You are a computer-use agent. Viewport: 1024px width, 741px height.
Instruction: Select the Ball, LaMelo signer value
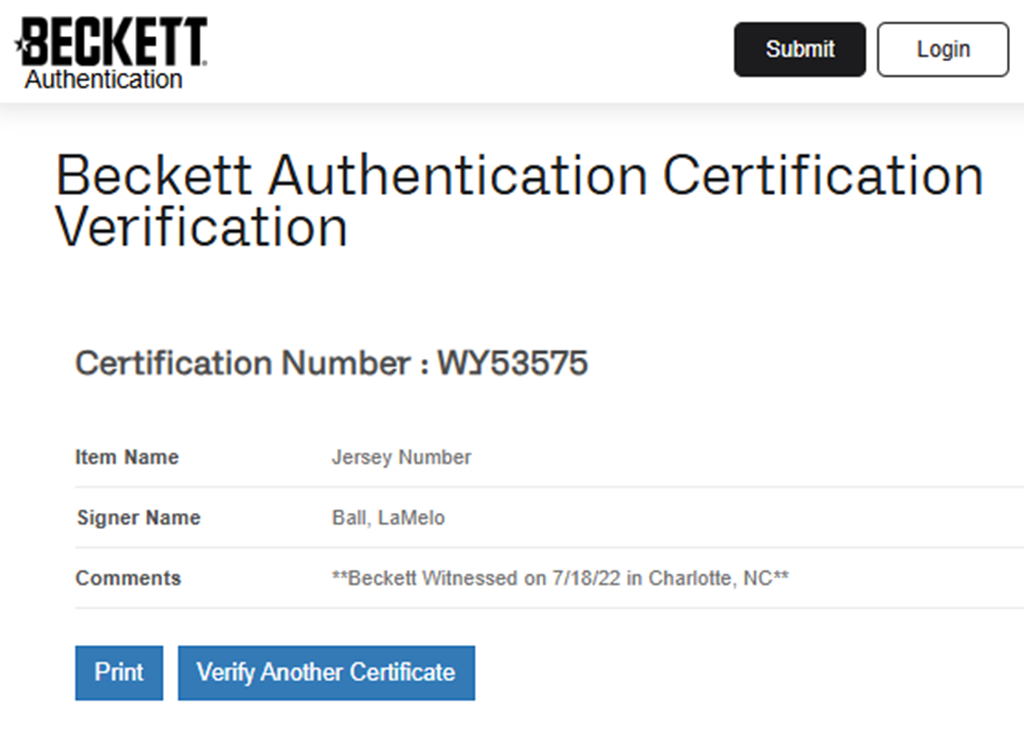(388, 518)
